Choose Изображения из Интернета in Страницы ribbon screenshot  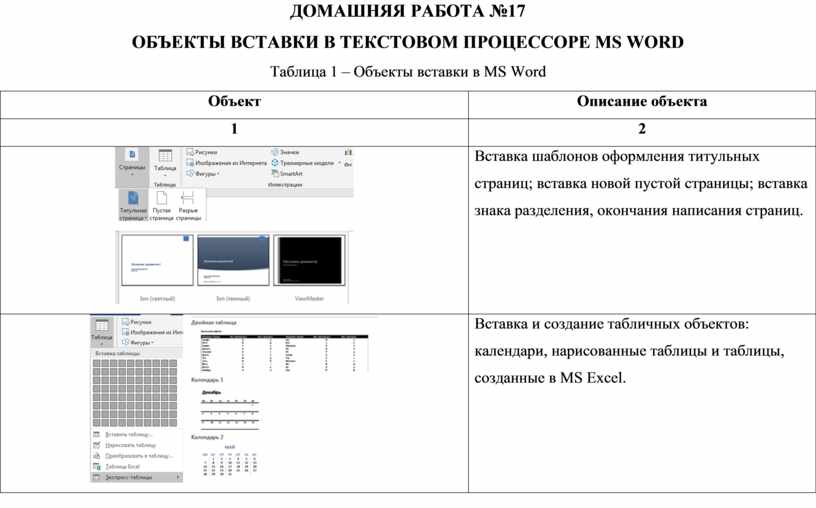pyautogui.click(x=226, y=163)
